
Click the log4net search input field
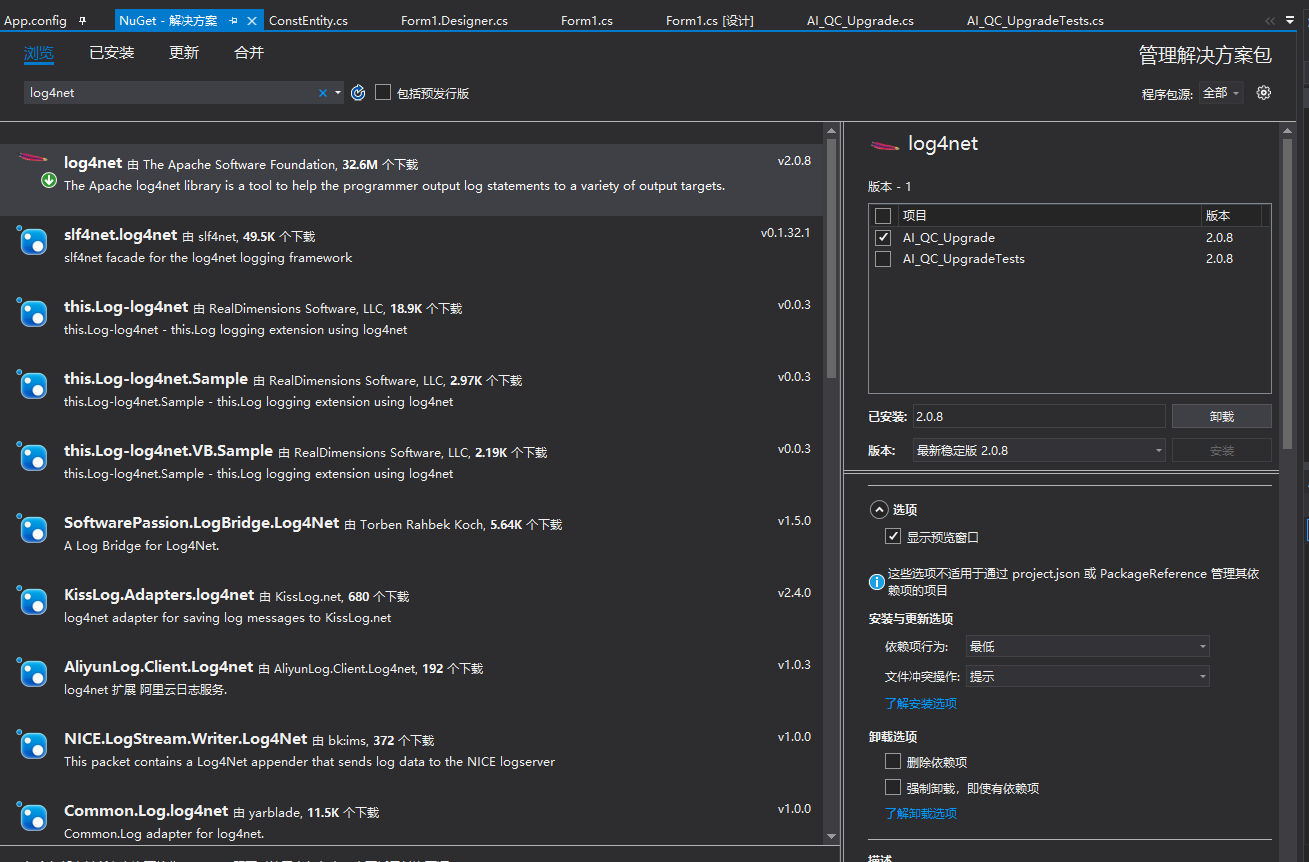click(170, 93)
